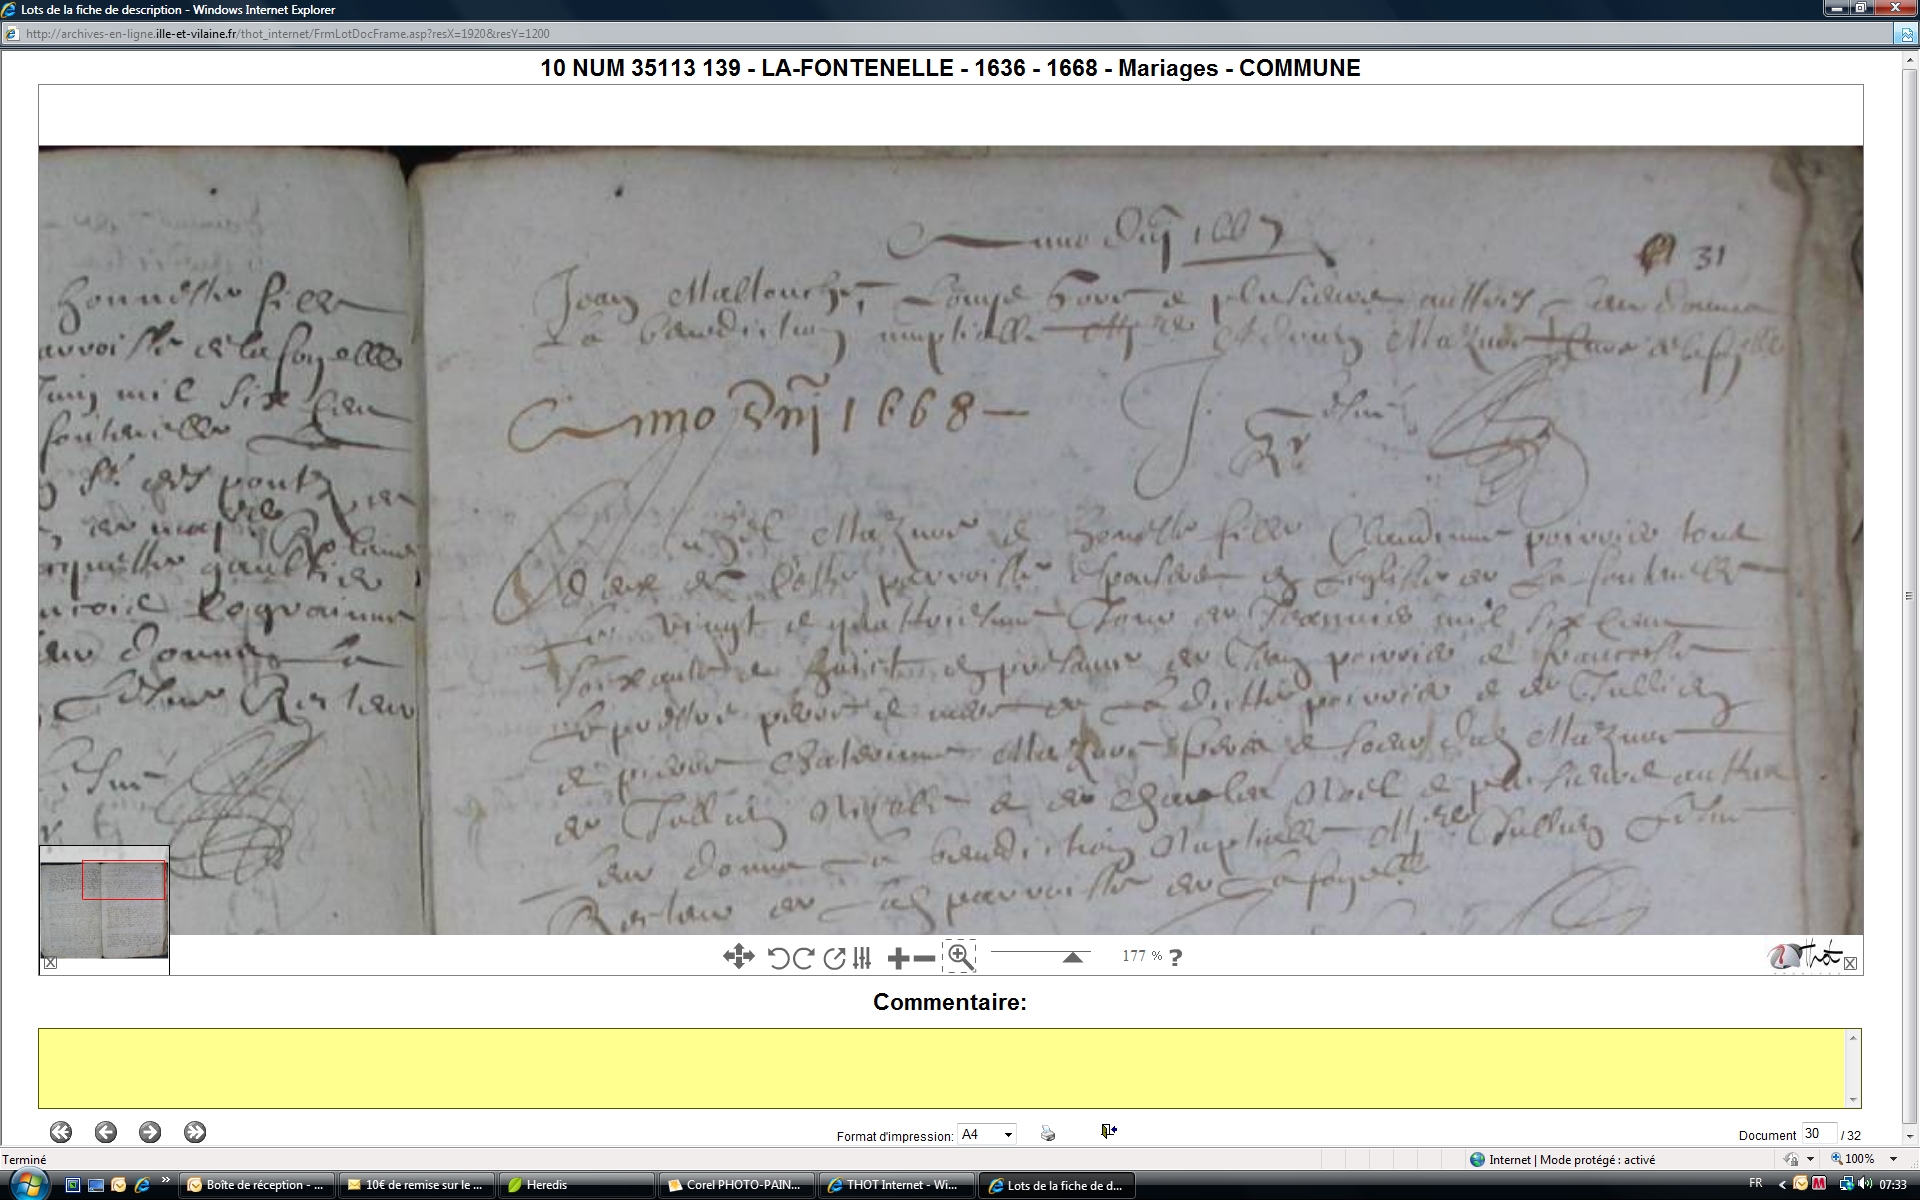This screenshot has height=1200, width=1920.
Task: Select the pan/move image tool
Action: click(738, 957)
